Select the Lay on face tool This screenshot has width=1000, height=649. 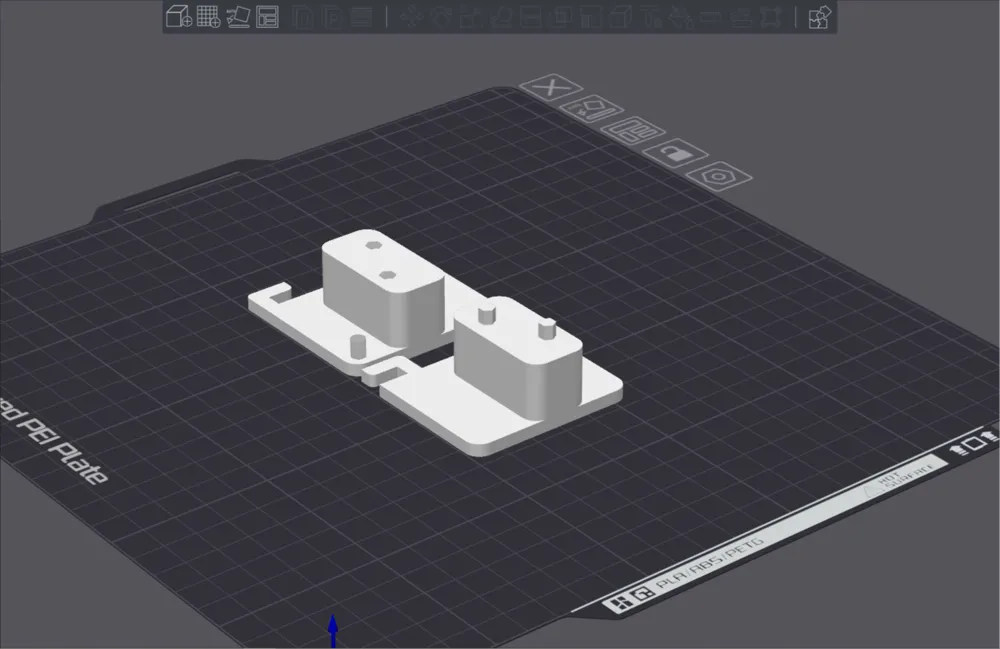[x=501, y=17]
